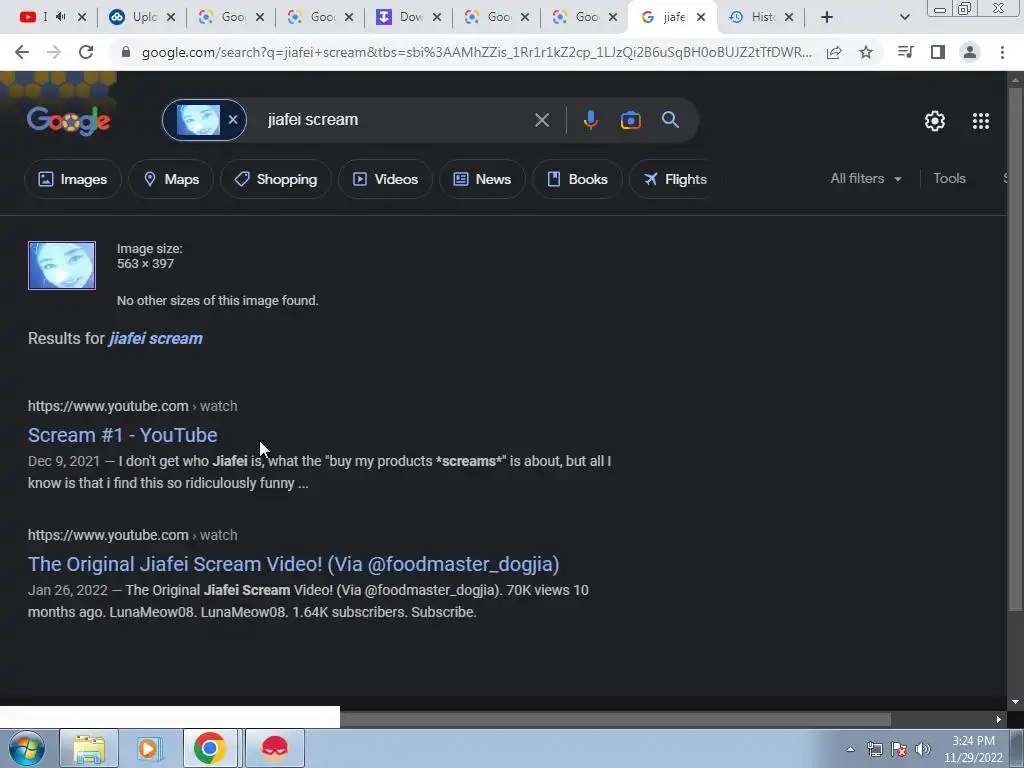This screenshot has width=1024, height=768.
Task: Start voice search with the microphone
Action: point(590,120)
